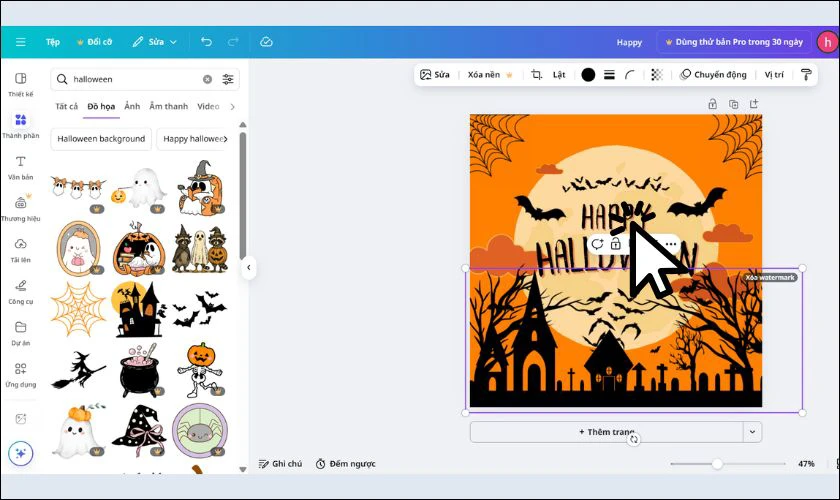The width and height of the screenshot is (840, 500).
Task: Open the Tệp file menu
Action: point(52,42)
